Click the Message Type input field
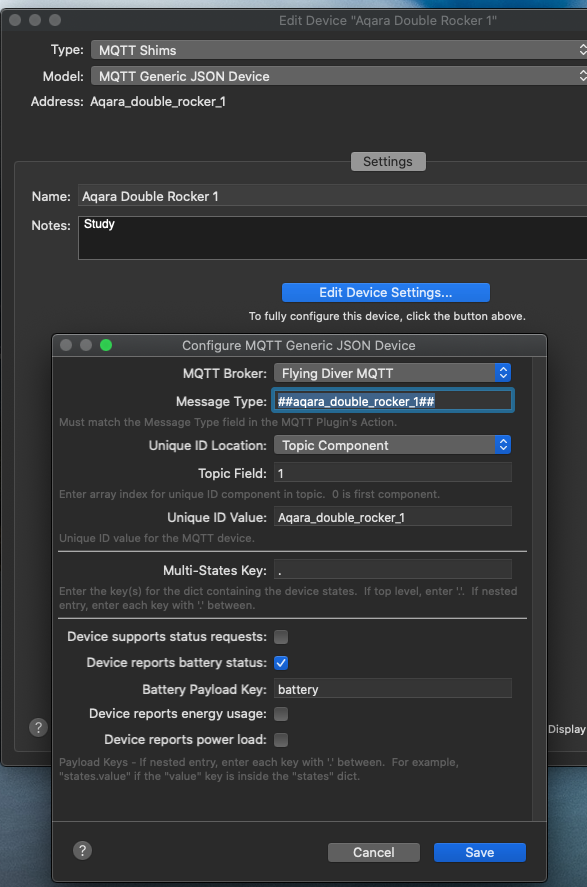The width and height of the screenshot is (587, 887). 392,401
